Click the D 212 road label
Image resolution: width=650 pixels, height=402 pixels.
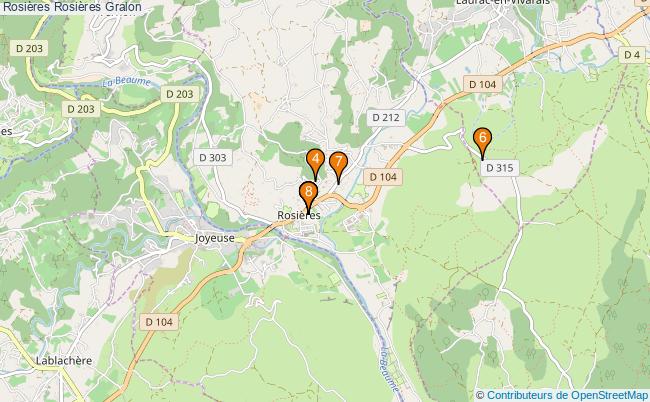coord(386,118)
